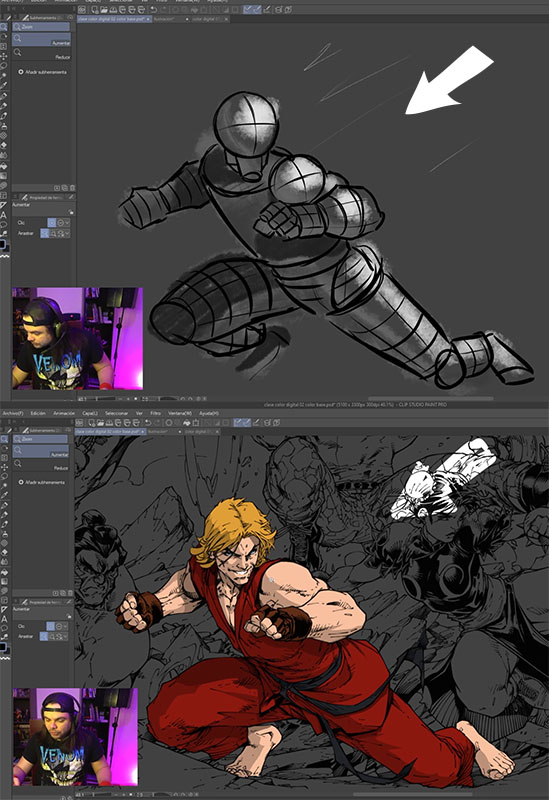Viewport: 549px width, 800px height.
Task: Open the Archivo menu in lower window
Action: click(x=12, y=413)
